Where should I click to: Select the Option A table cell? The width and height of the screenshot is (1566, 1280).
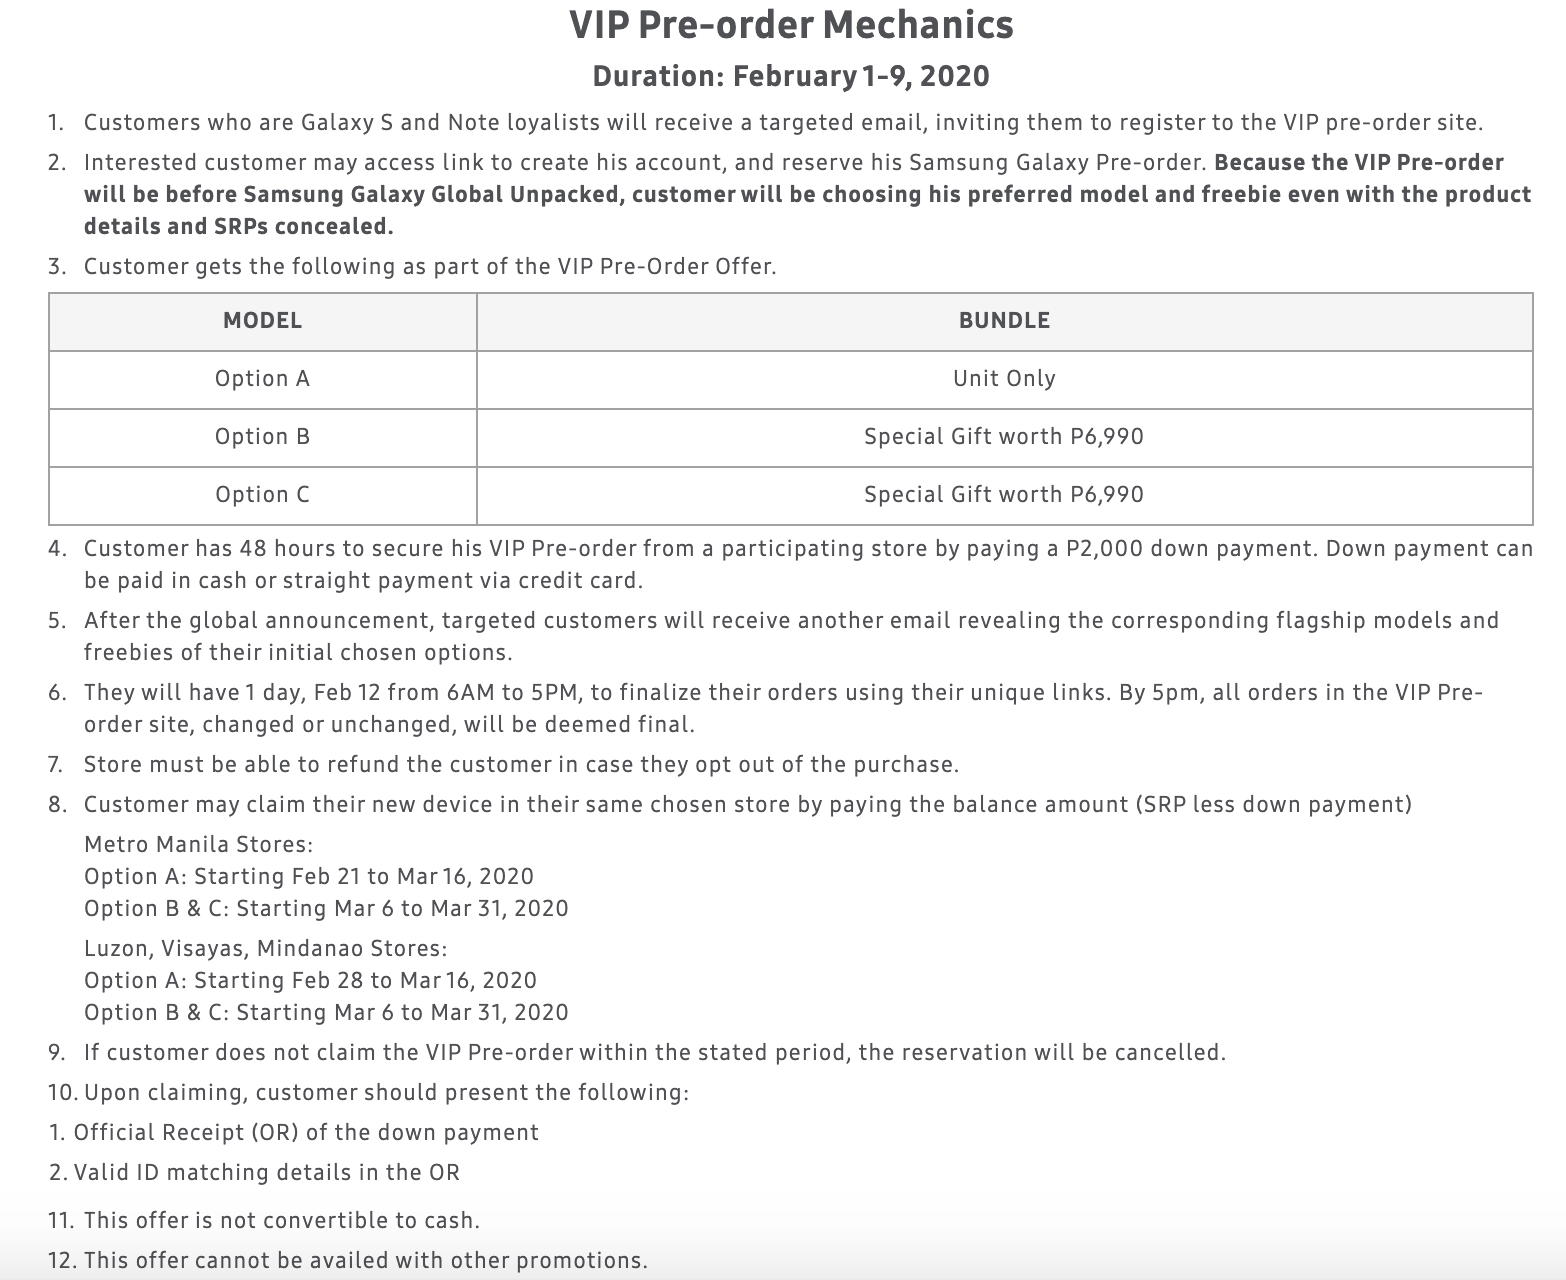click(262, 378)
